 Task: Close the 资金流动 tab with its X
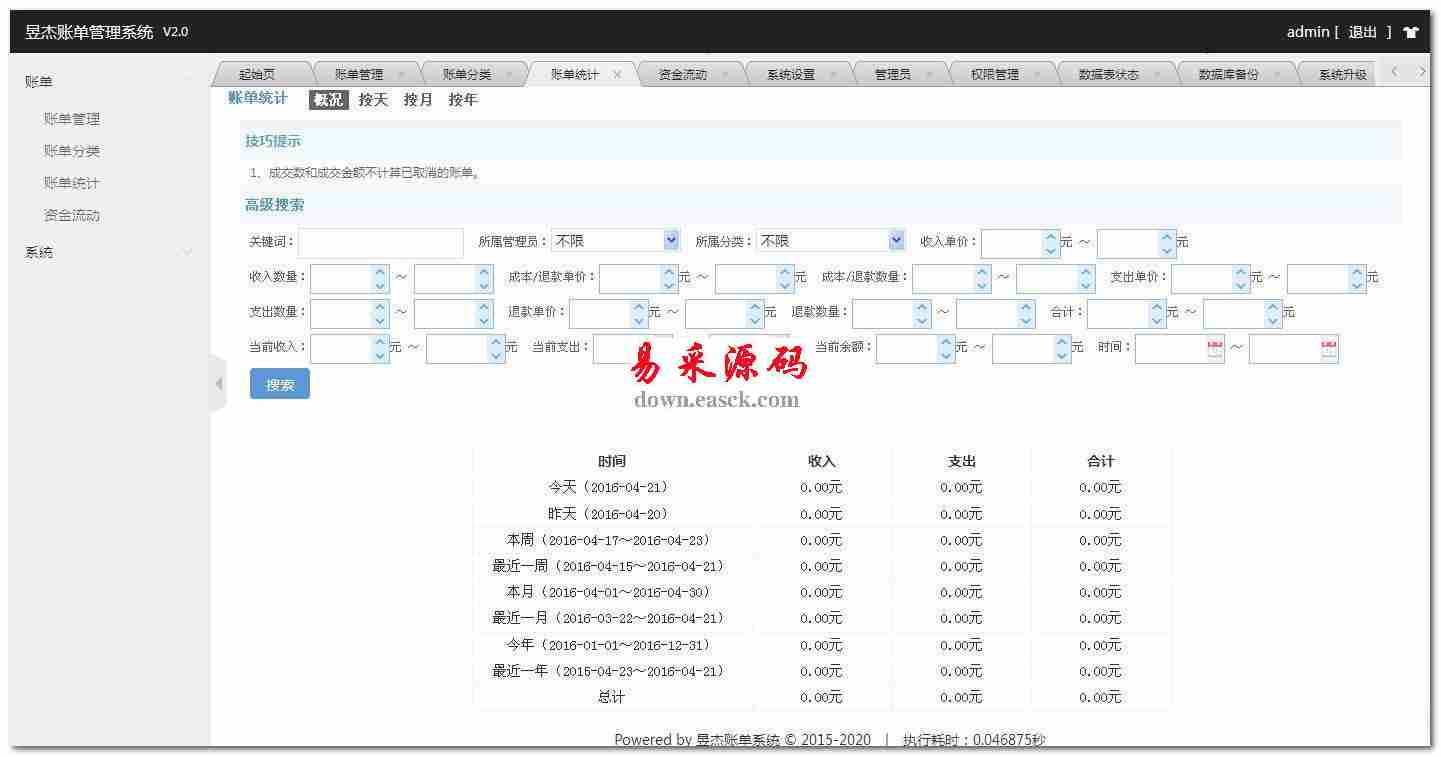pyautogui.click(x=725, y=74)
